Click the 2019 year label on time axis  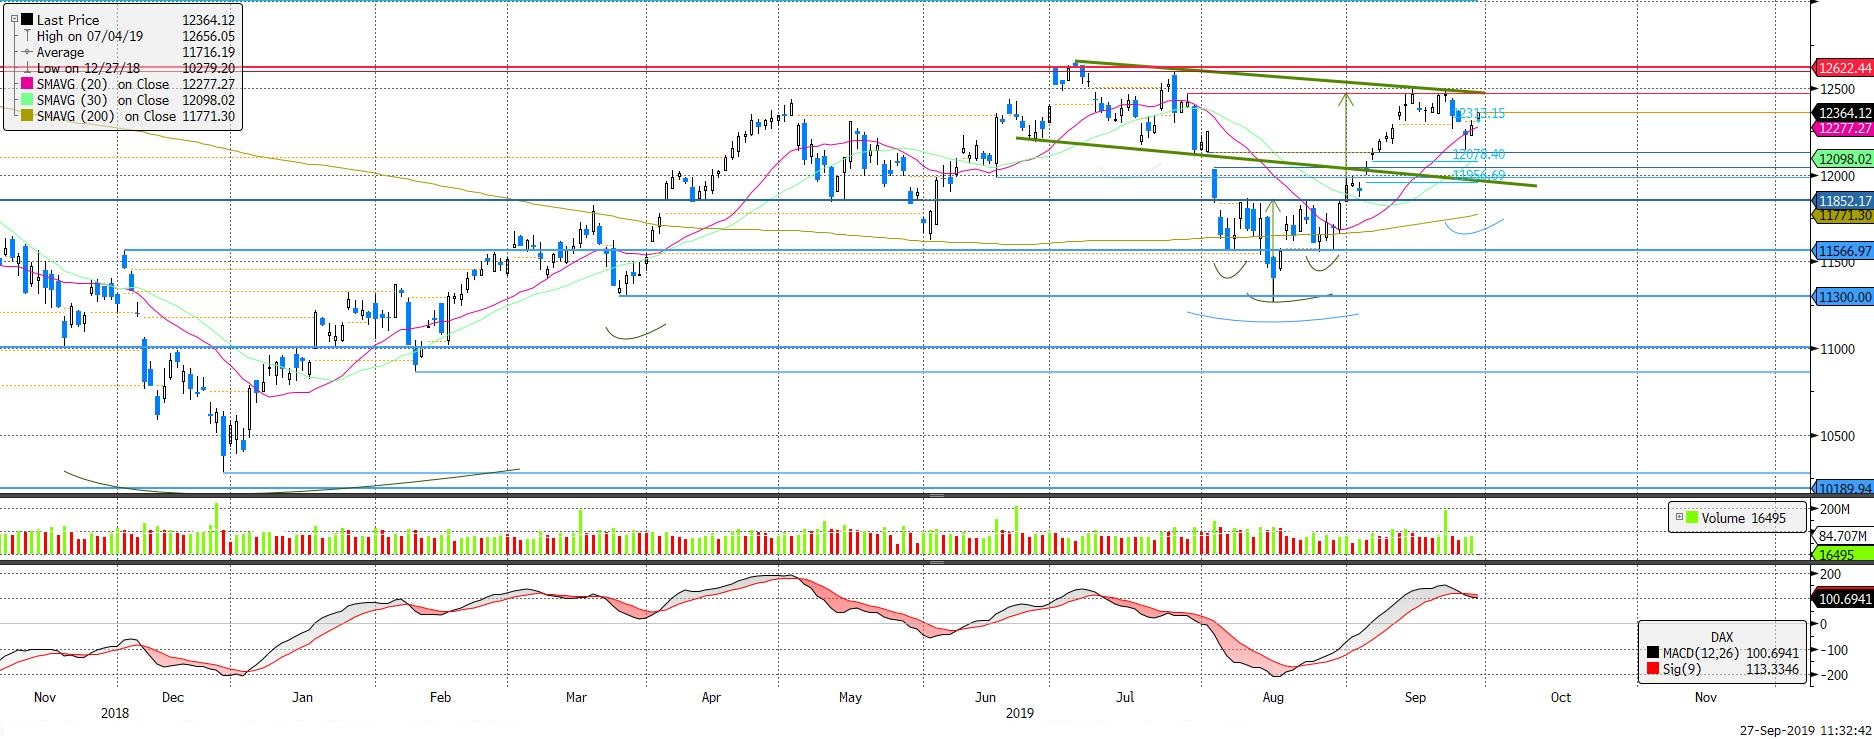point(1019,713)
